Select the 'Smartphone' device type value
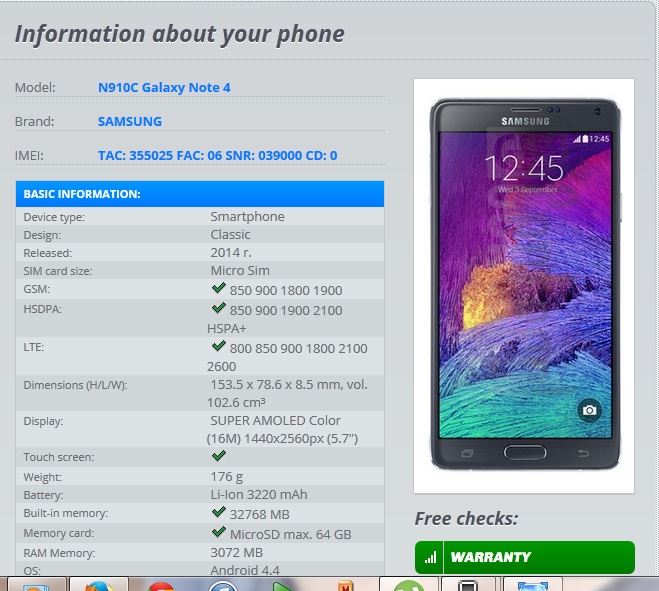Image resolution: width=659 pixels, height=591 pixels. (248, 216)
